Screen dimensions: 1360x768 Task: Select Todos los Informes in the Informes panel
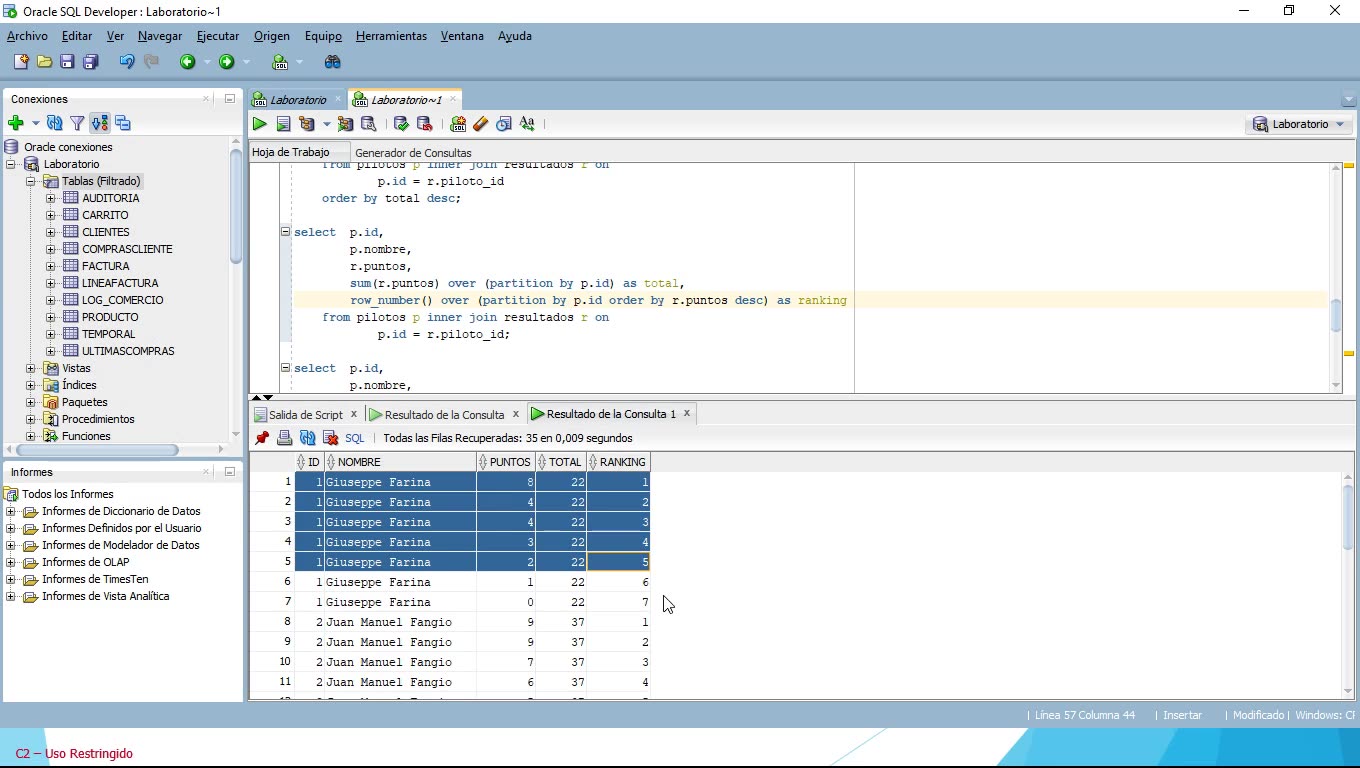[69, 493]
